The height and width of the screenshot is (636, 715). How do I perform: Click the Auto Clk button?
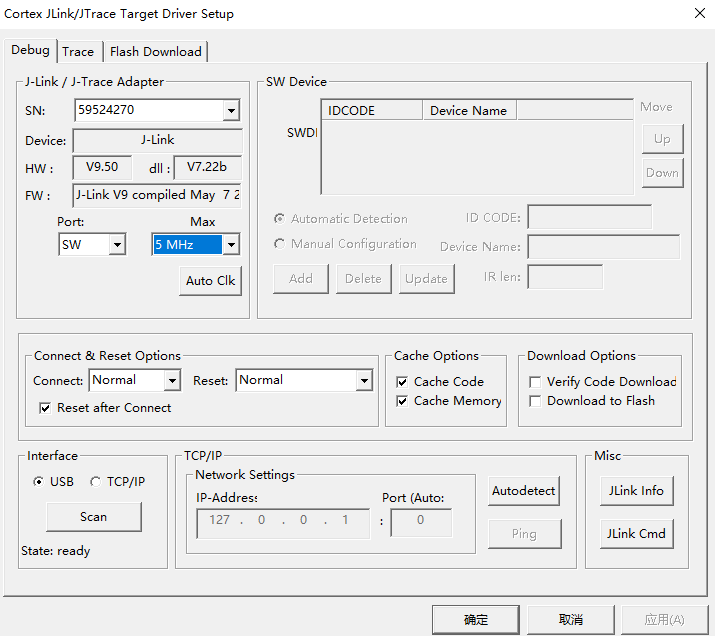[210, 281]
